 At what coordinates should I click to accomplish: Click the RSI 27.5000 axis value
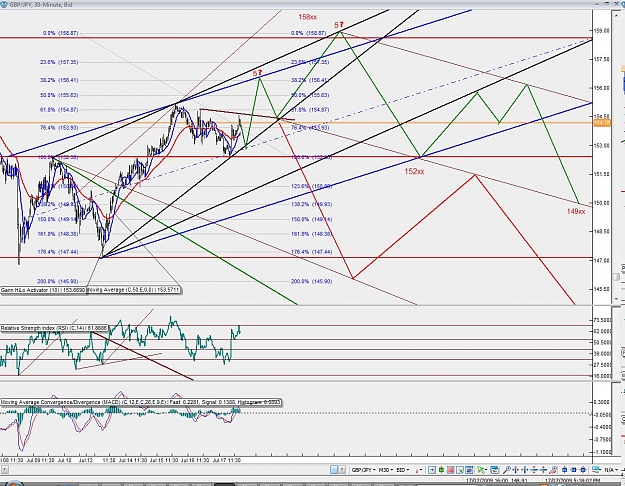(602, 364)
